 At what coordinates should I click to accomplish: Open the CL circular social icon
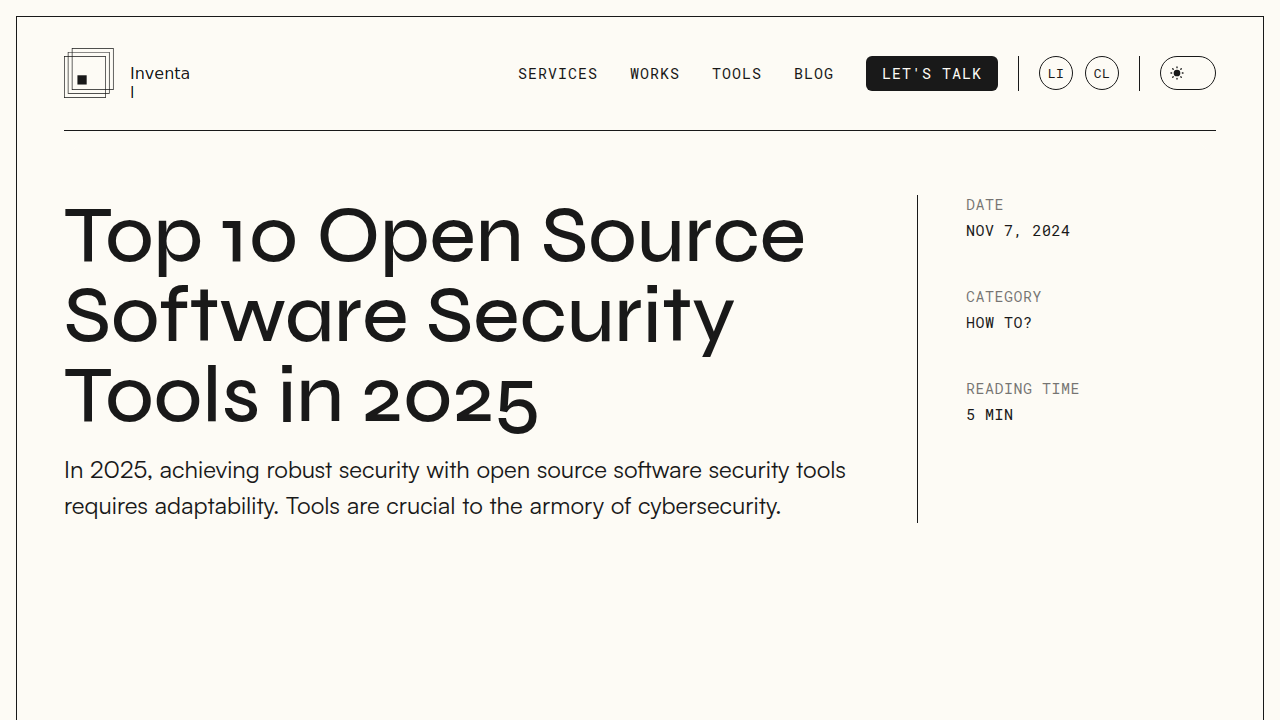[1102, 73]
